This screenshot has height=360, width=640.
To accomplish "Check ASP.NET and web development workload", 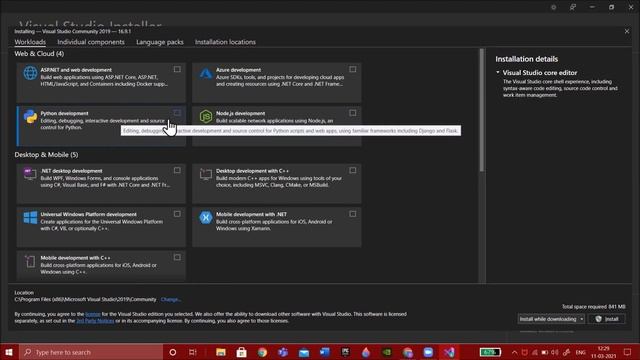I will pos(177,69).
